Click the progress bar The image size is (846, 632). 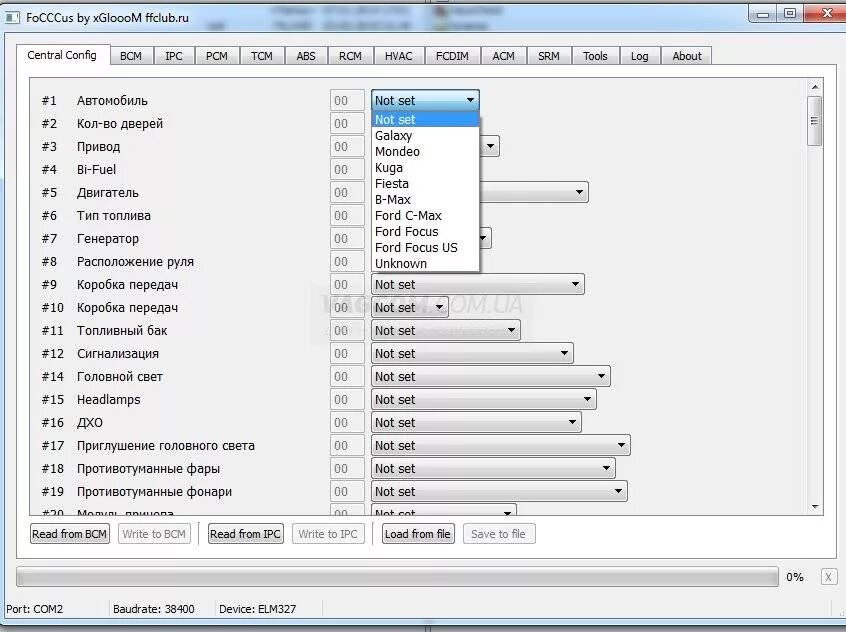point(397,576)
